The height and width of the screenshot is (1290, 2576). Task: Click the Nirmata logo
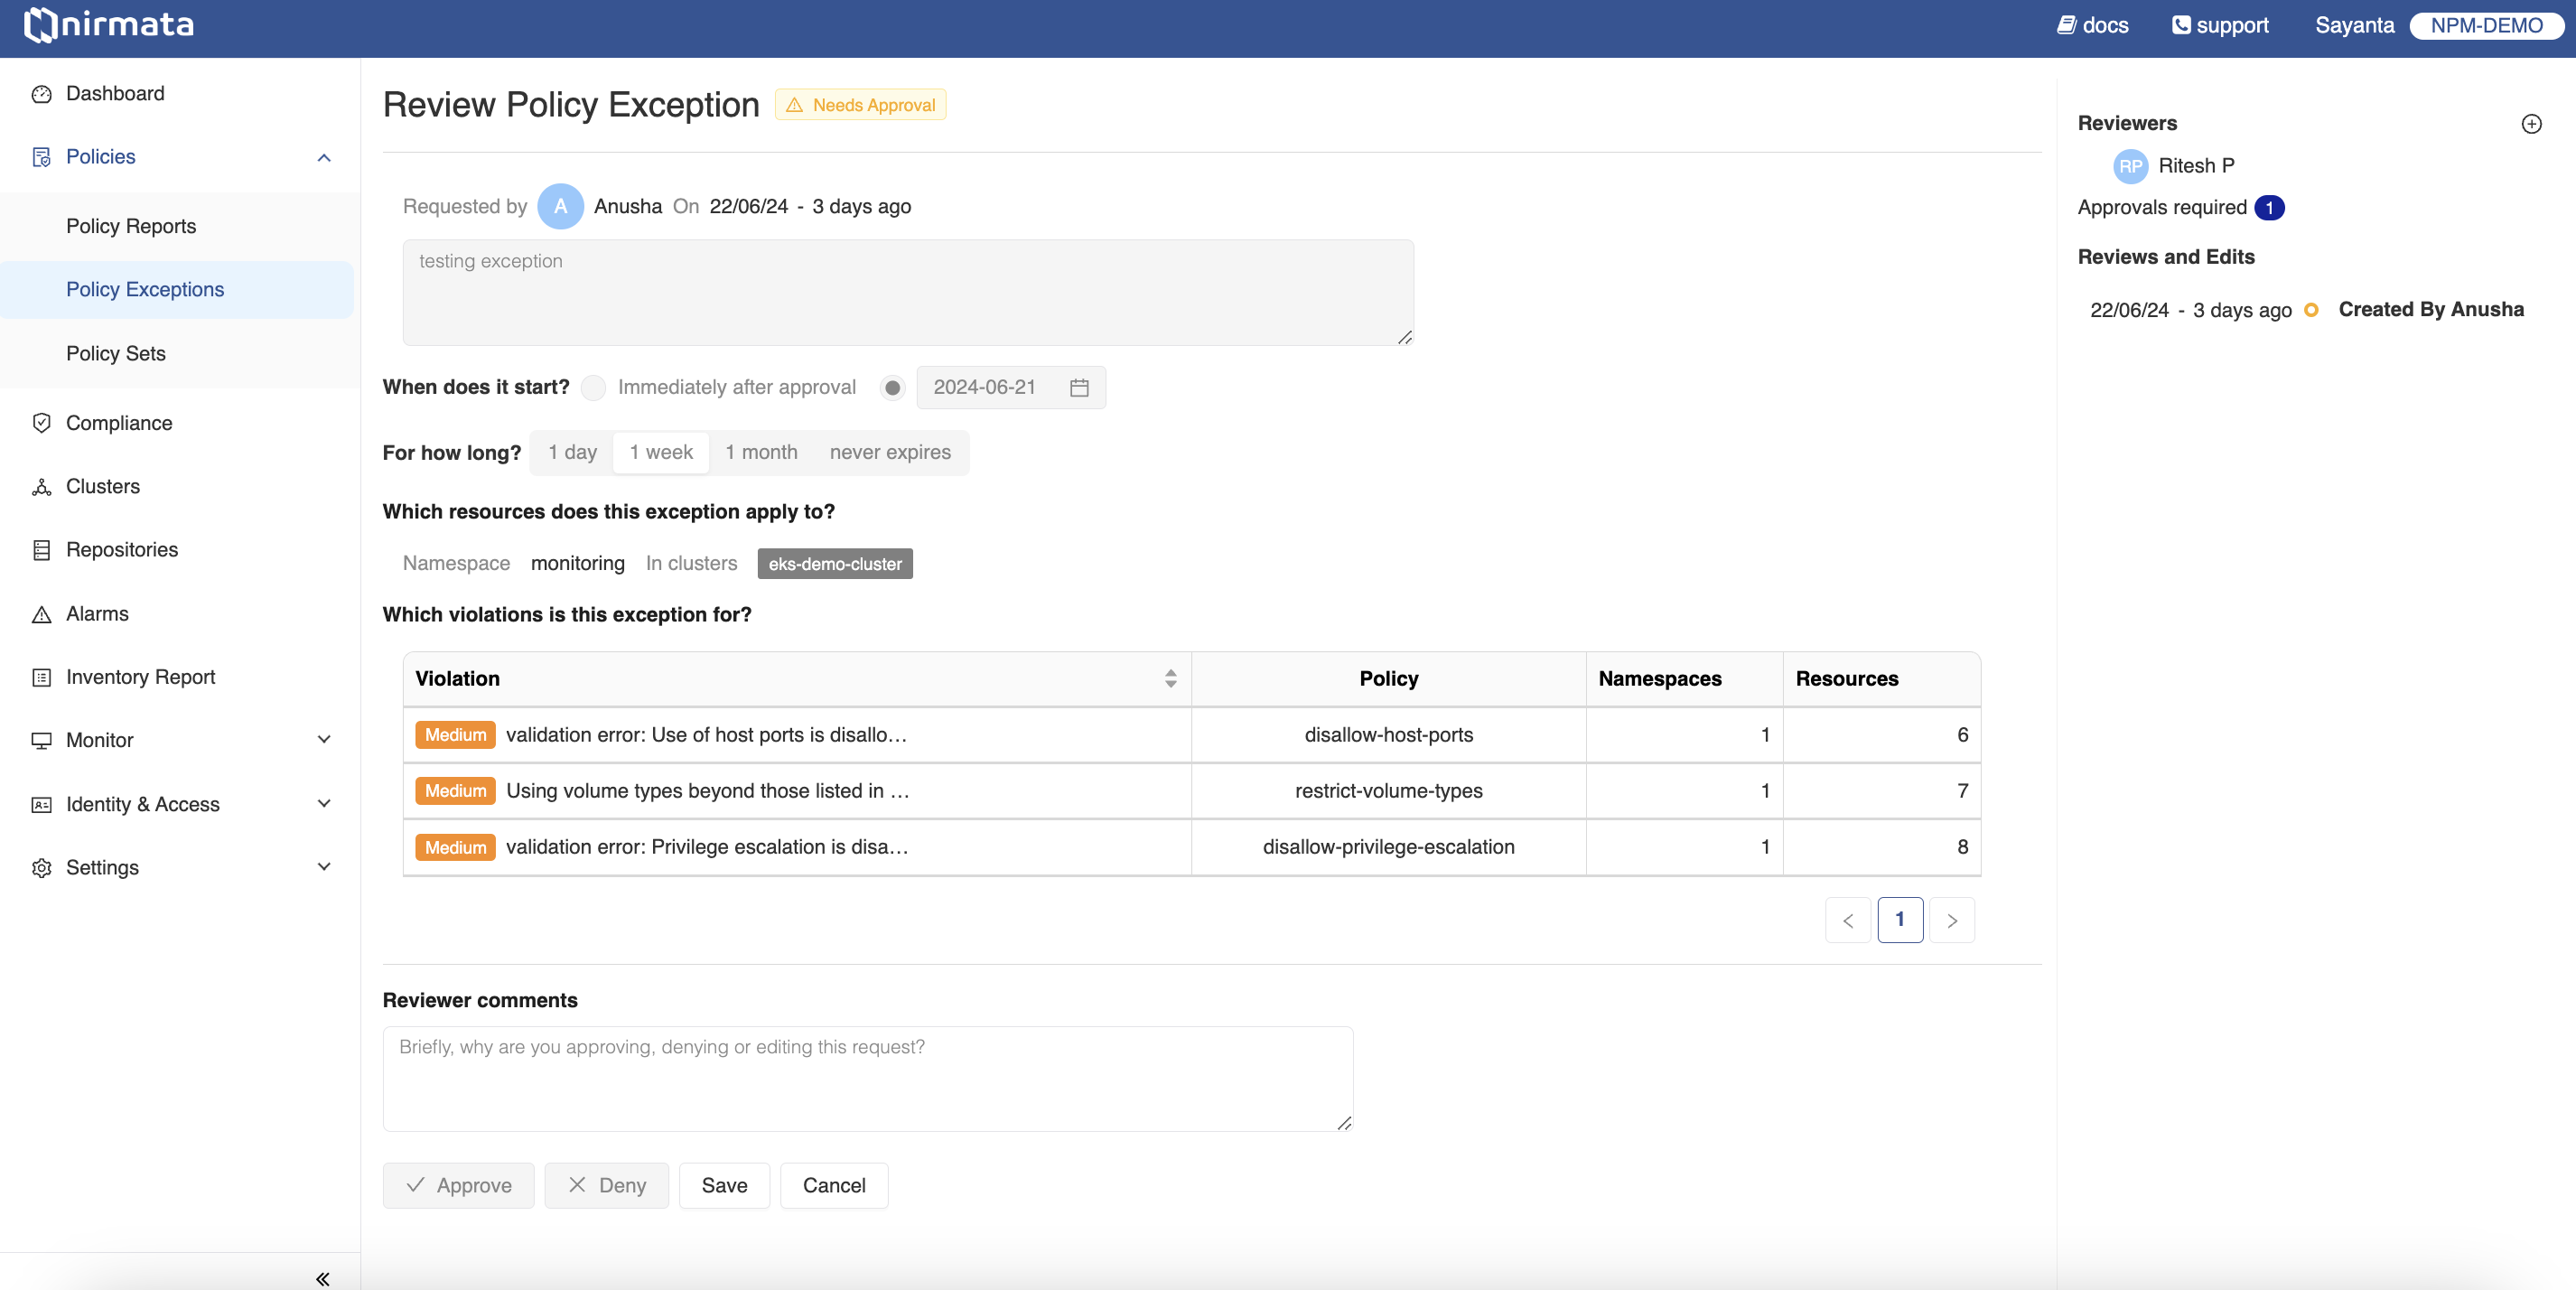[109, 25]
